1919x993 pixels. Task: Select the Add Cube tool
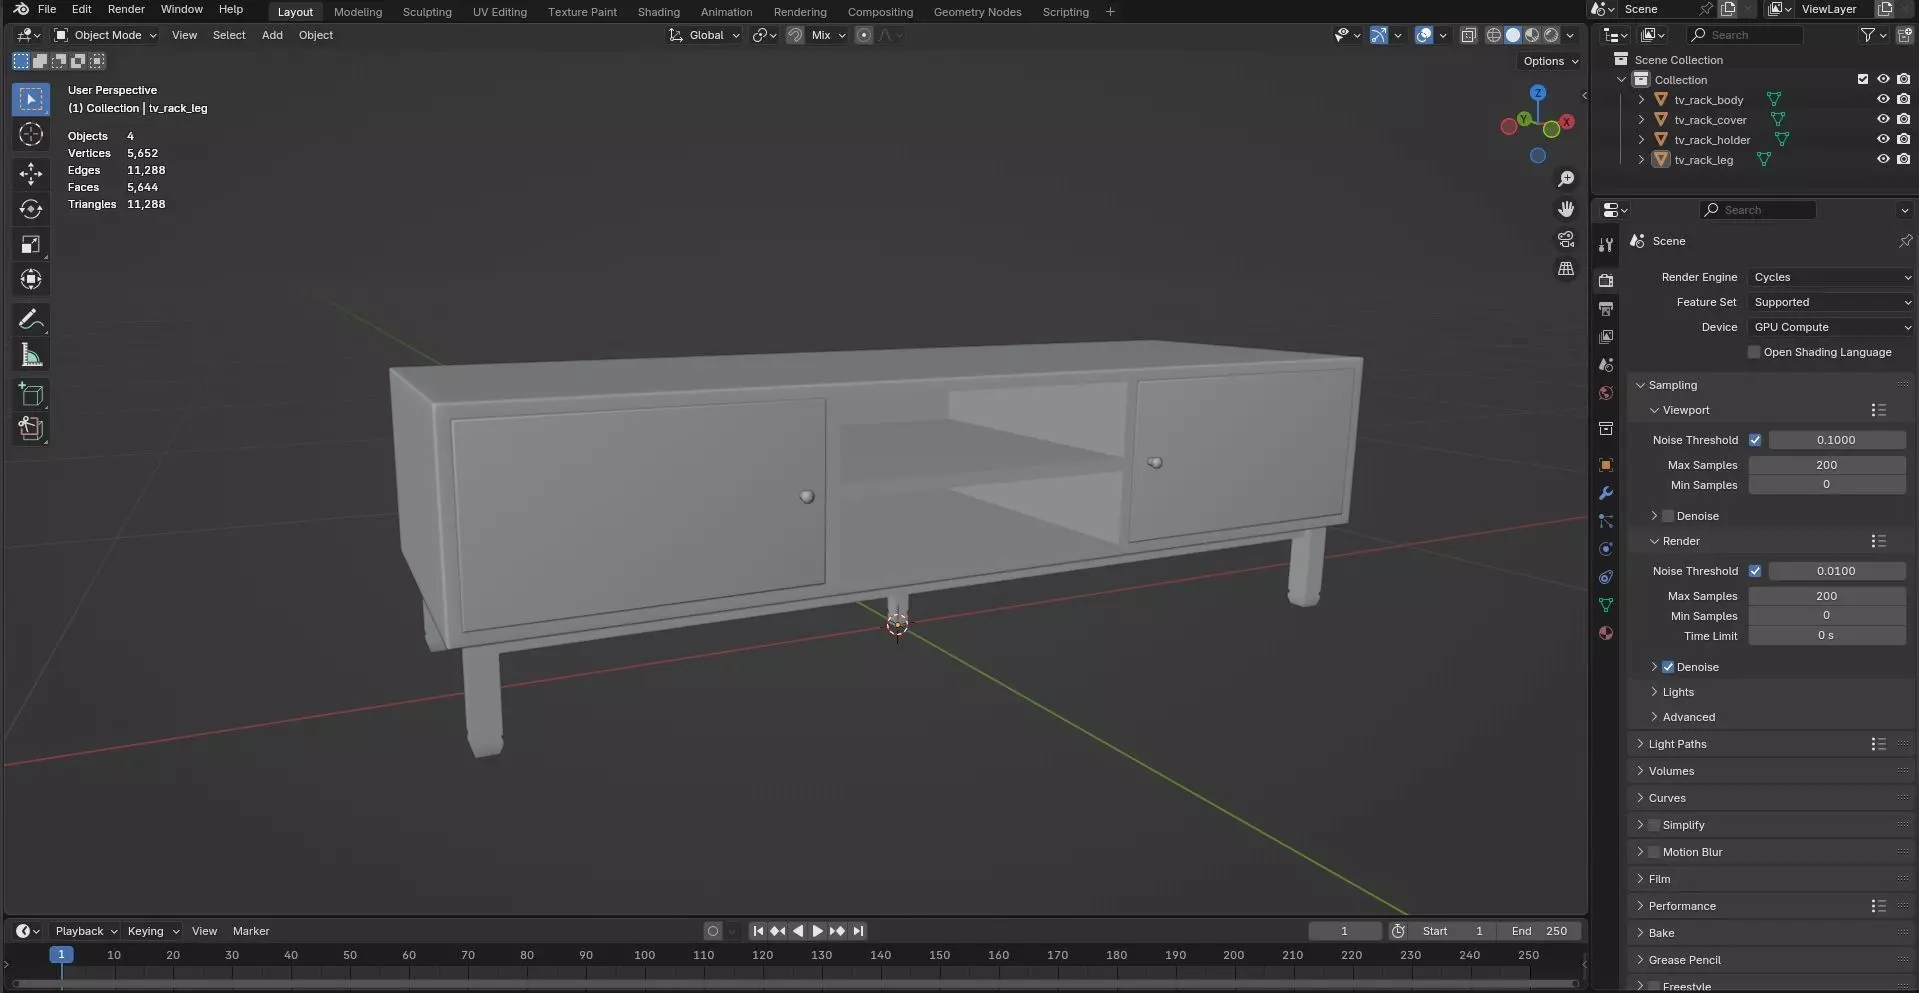click(31, 395)
